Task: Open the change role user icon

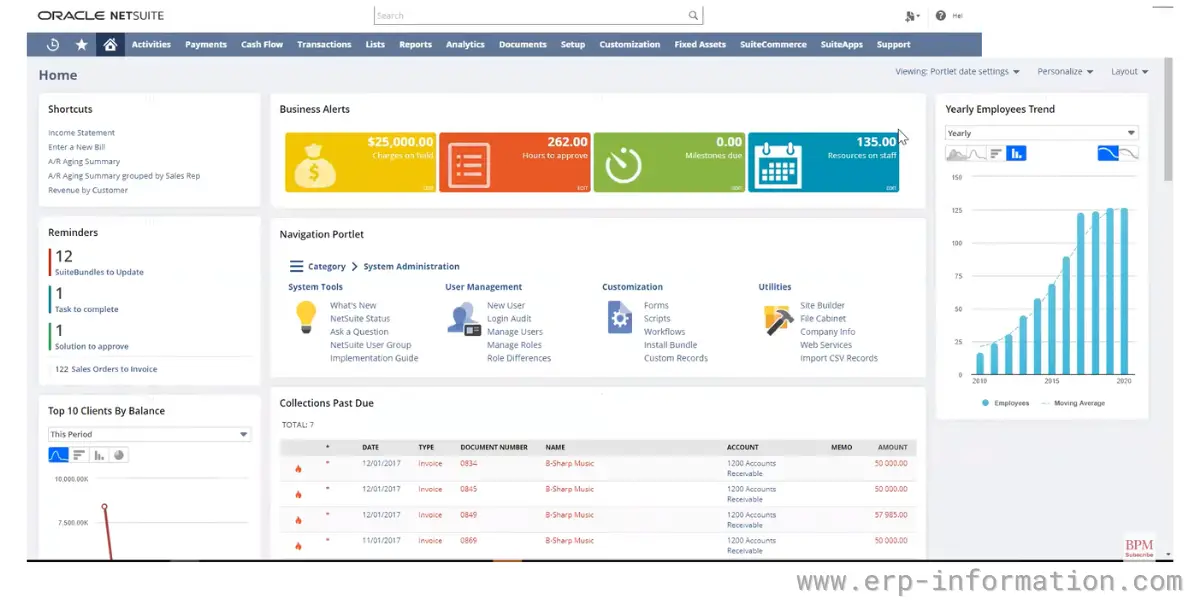Action: pyautogui.click(x=911, y=16)
